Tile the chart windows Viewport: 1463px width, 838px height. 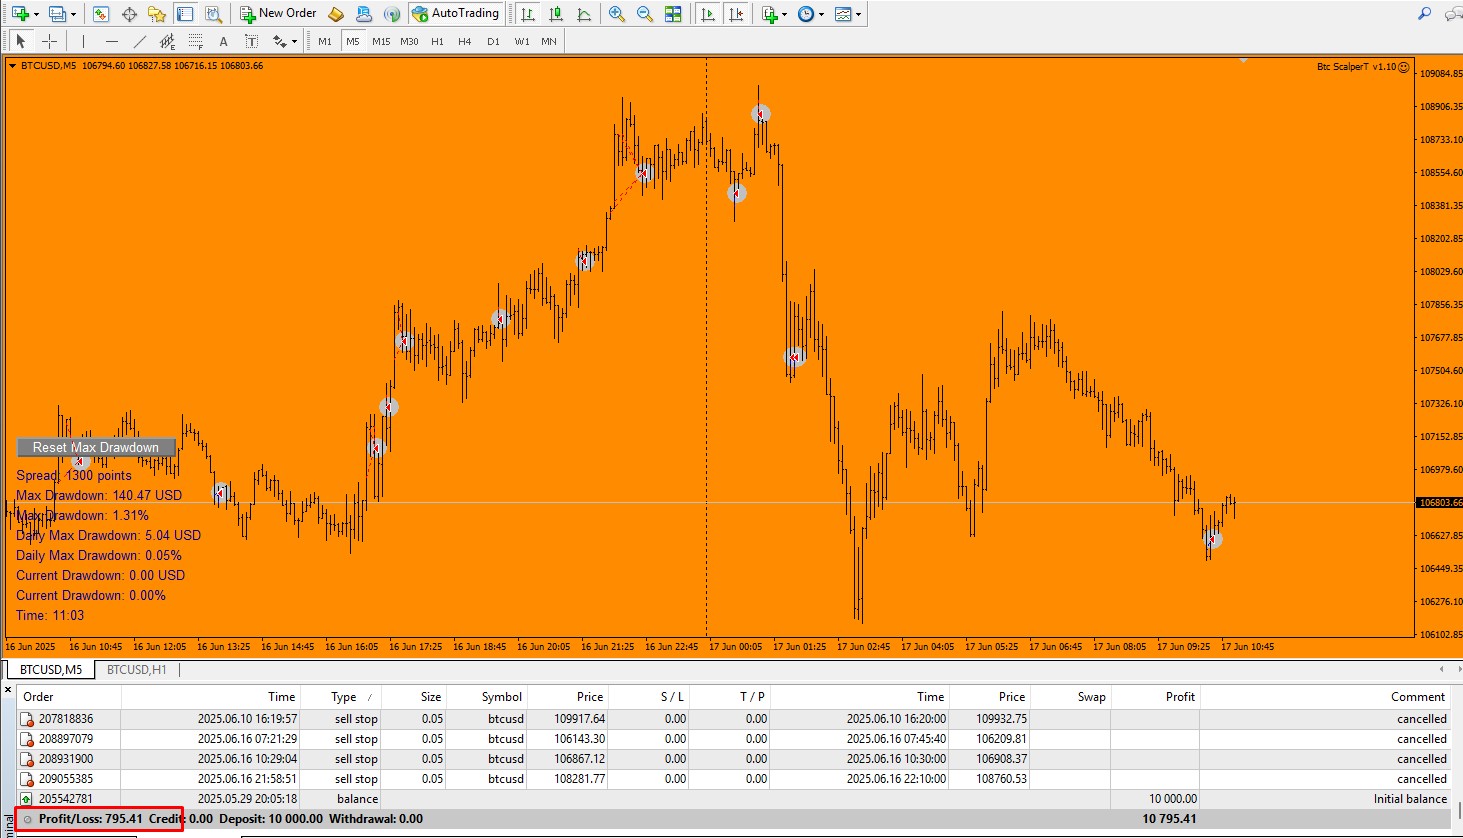tap(673, 14)
